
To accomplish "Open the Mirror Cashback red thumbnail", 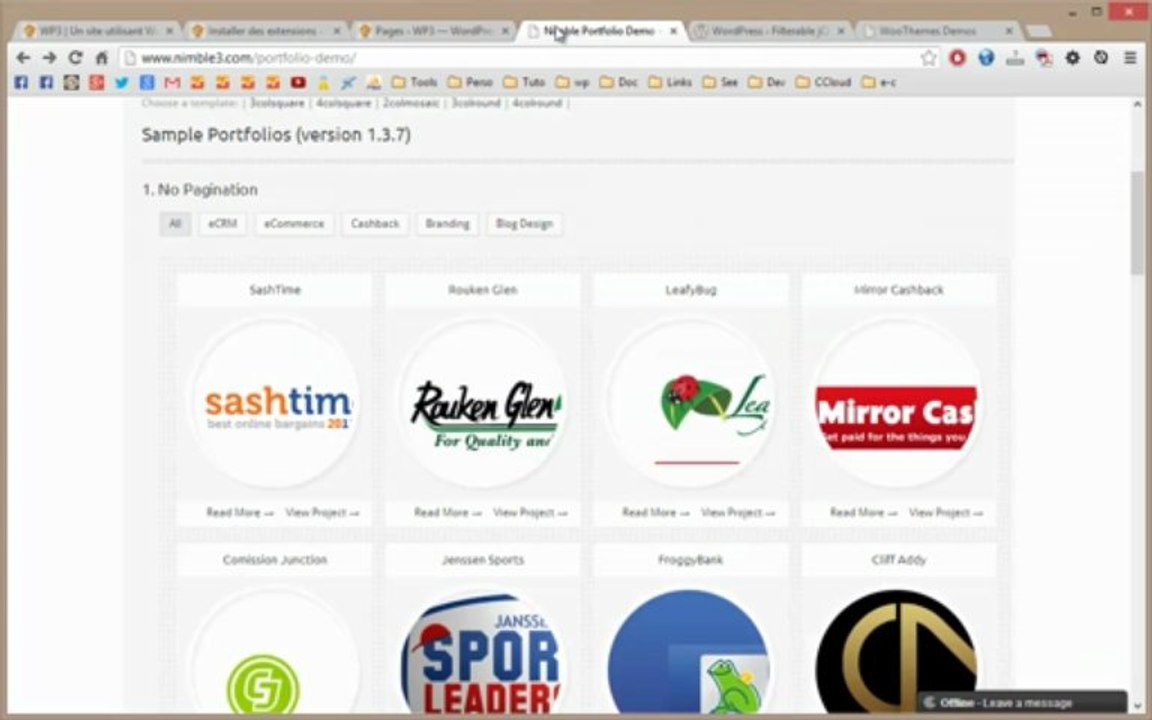I will (899, 404).
